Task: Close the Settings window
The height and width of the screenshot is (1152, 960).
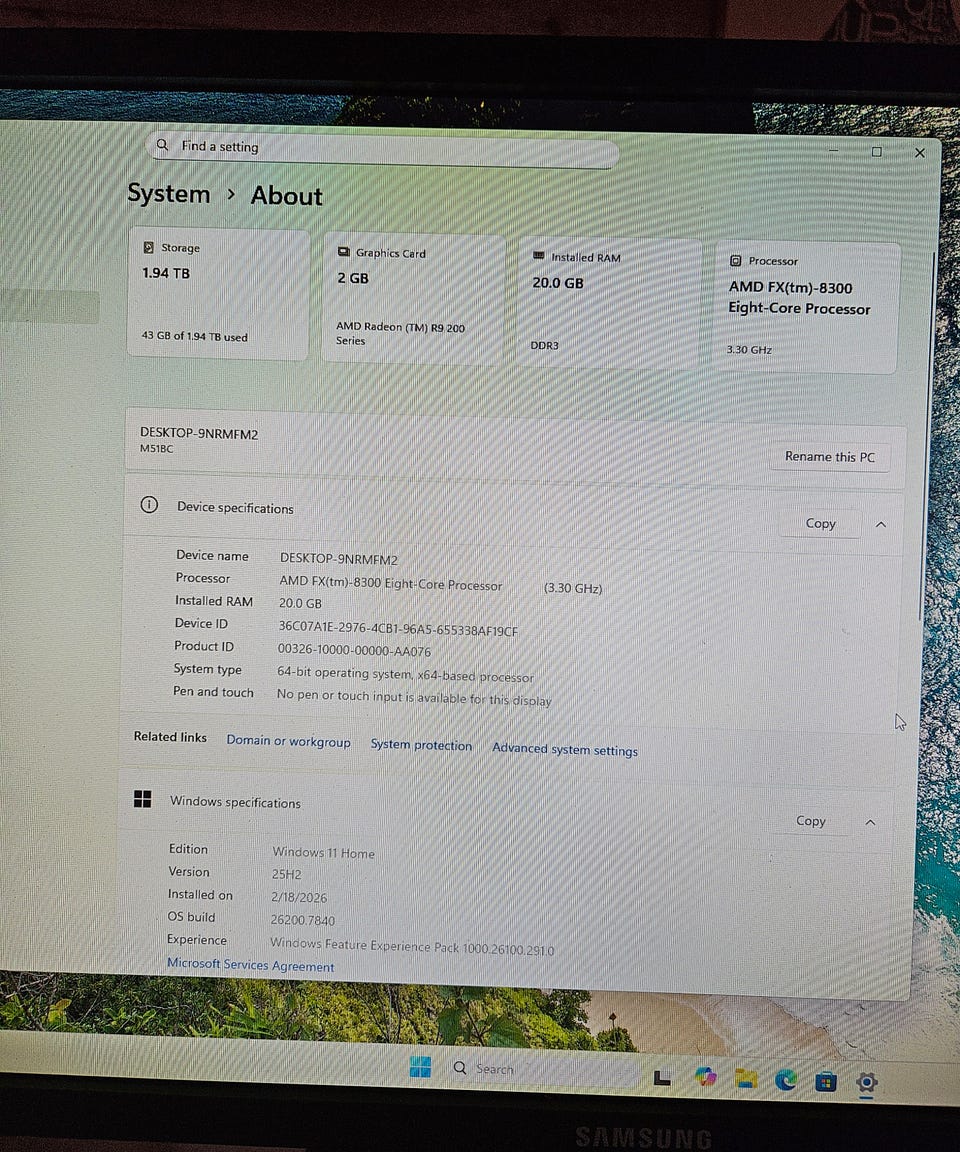Action: [x=920, y=152]
